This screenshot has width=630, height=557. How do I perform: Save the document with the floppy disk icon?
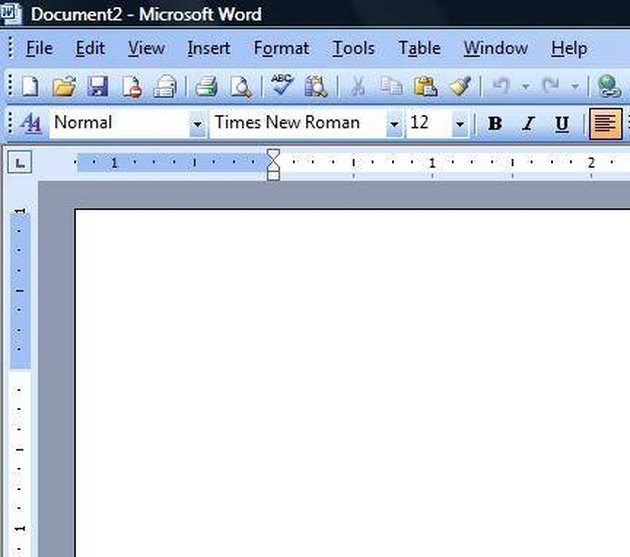98,86
